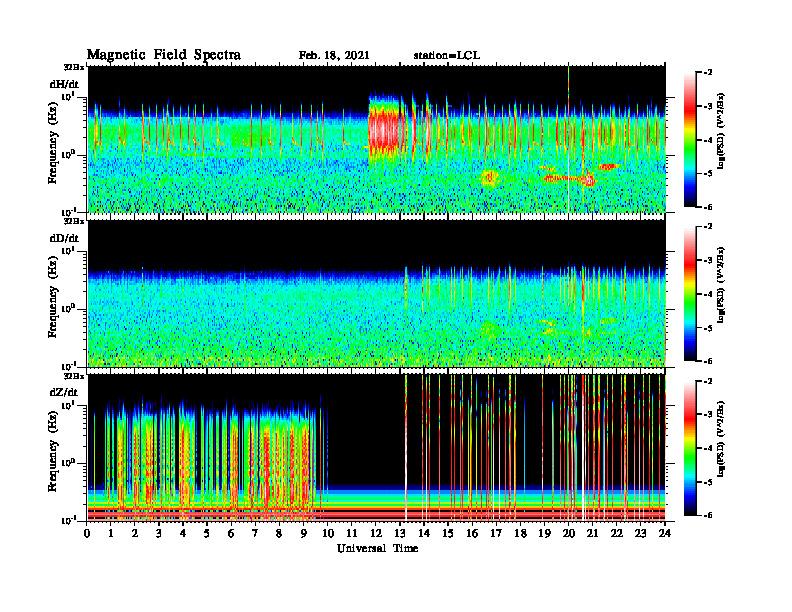Screen dimensions: 792x612
Task: Click the "station=LCL" label
Action: [447, 56]
